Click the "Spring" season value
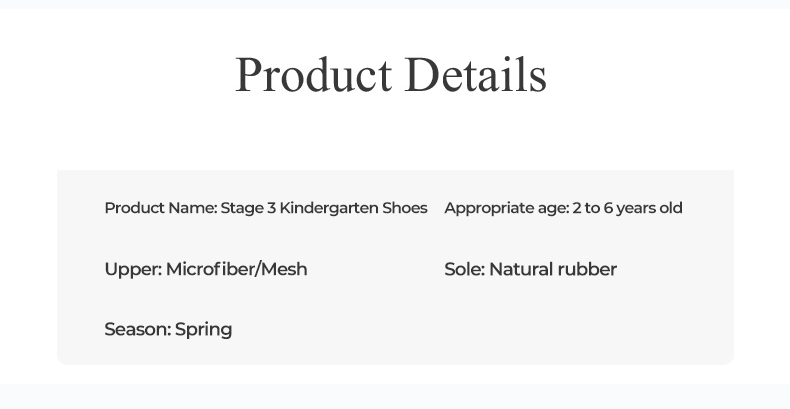The height and width of the screenshot is (409, 790). click(204, 329)
